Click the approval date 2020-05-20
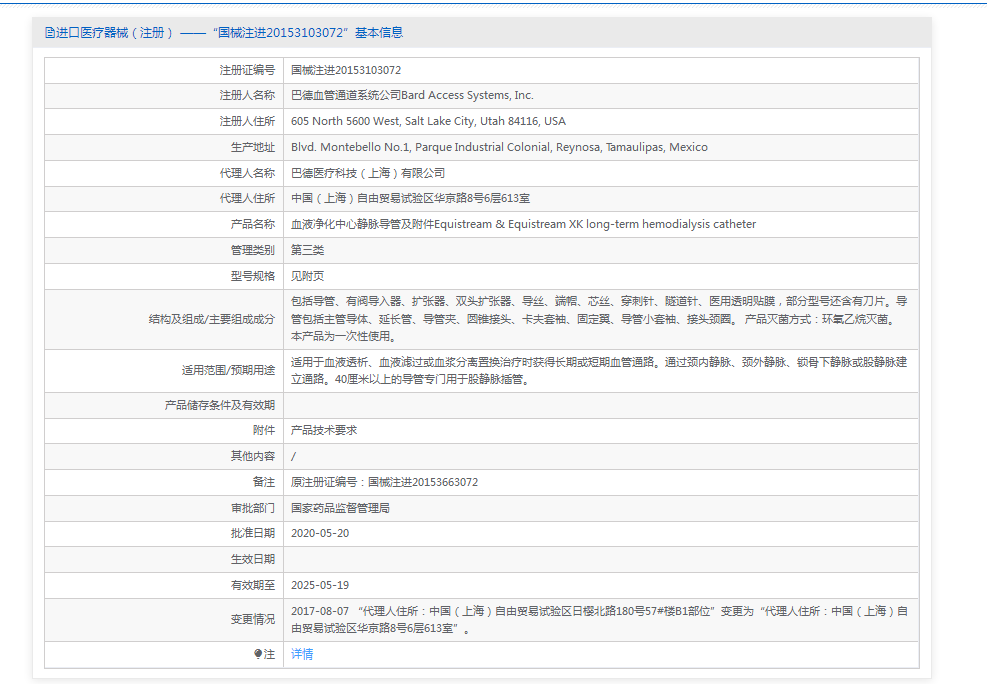Viewport: 987px width, 684px height. 320,534
